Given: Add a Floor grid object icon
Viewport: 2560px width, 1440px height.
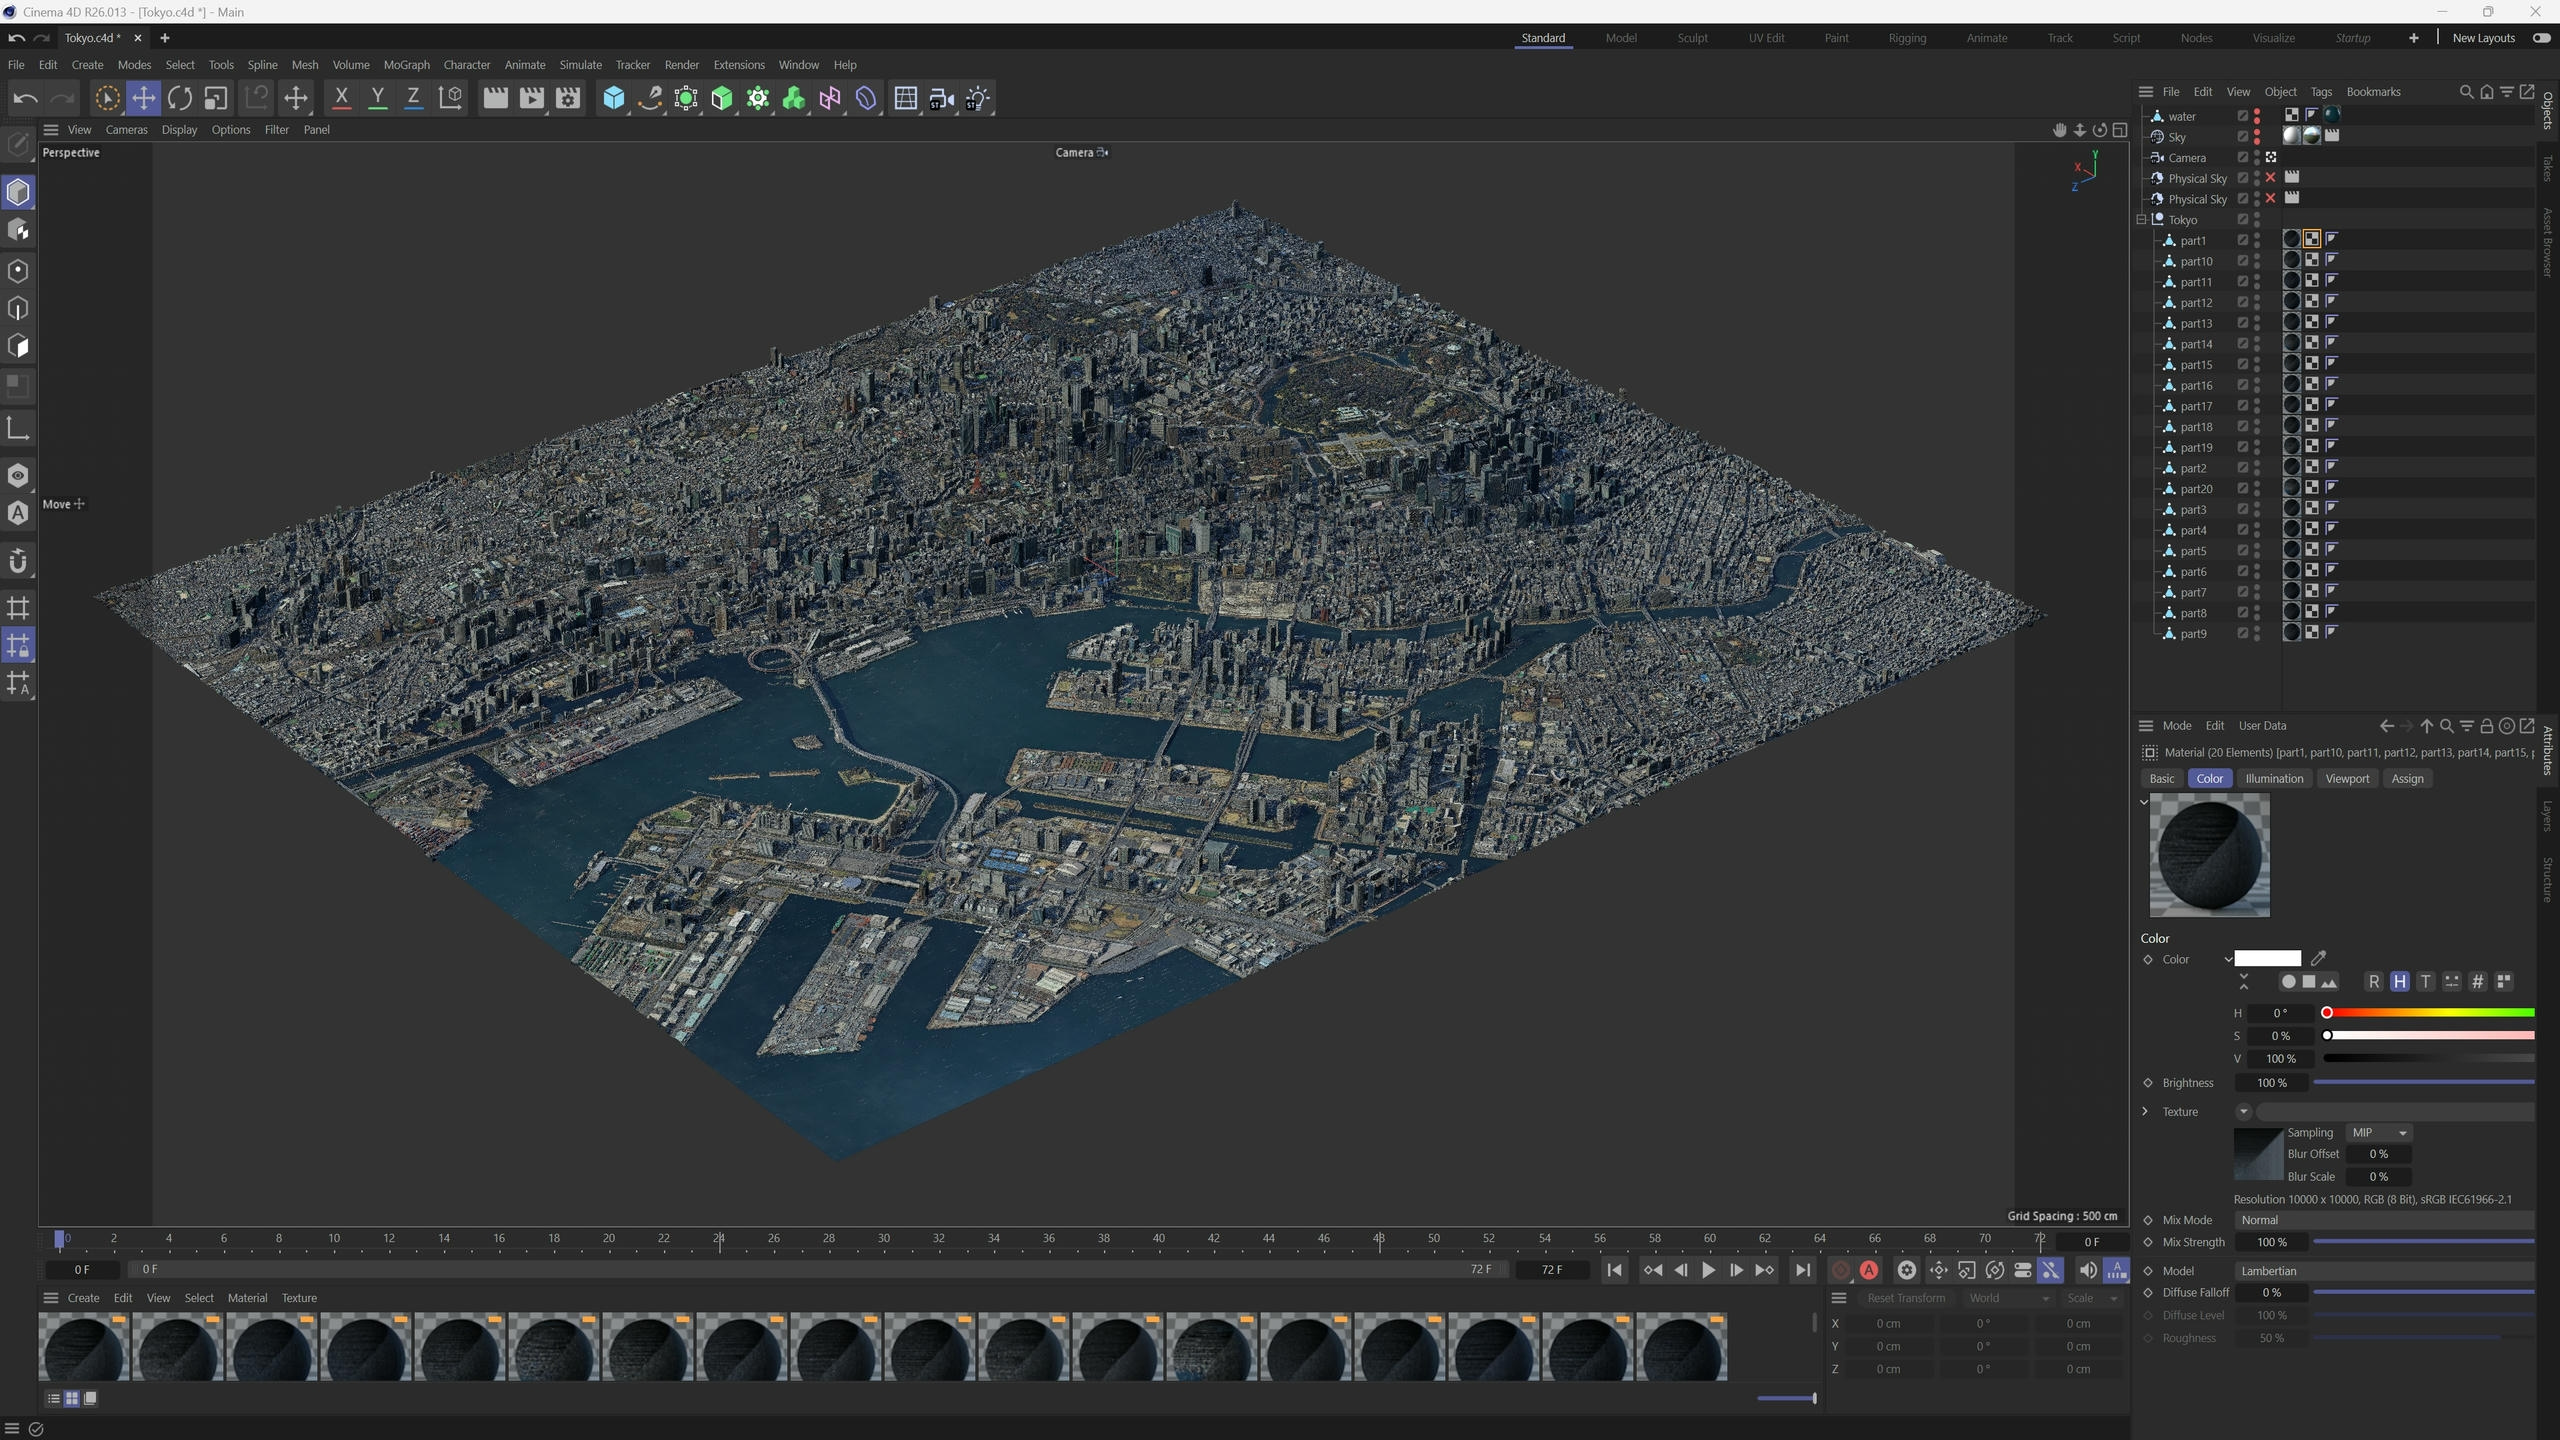Looking at the screenshot, I should pyautogui.click(x=906, y=98).
